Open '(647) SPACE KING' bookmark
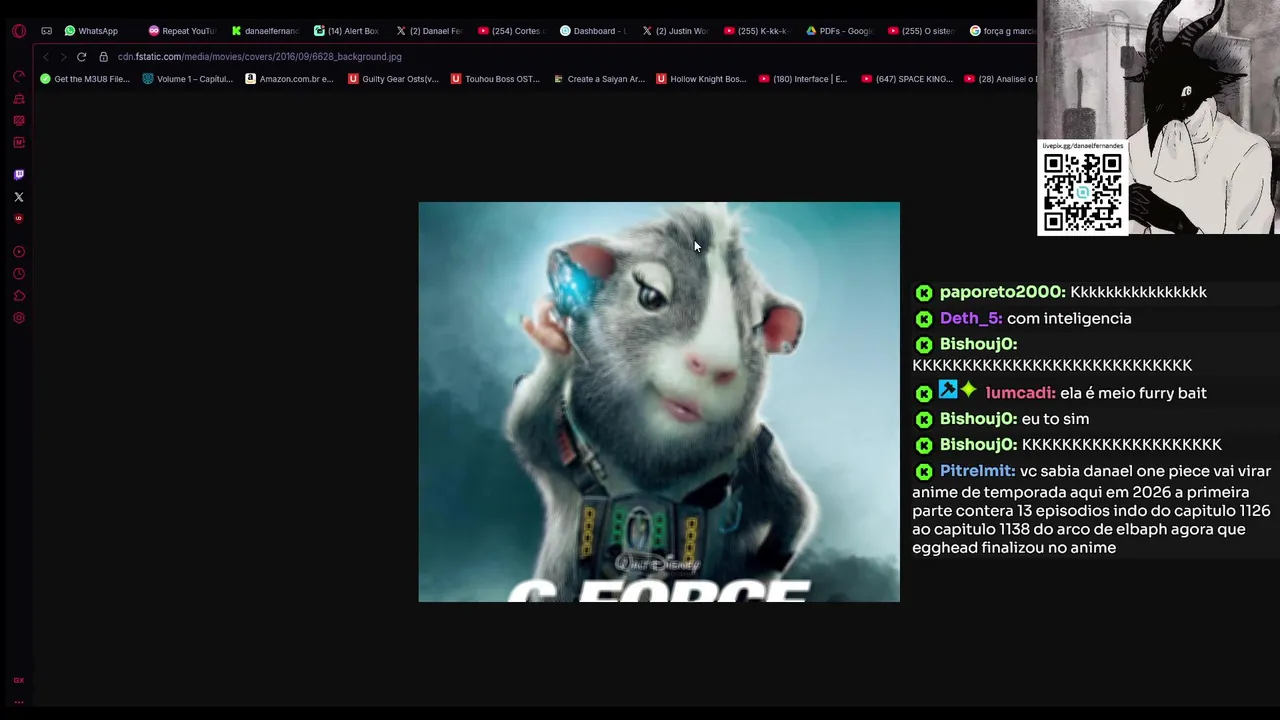 click(x=907, y=79)
